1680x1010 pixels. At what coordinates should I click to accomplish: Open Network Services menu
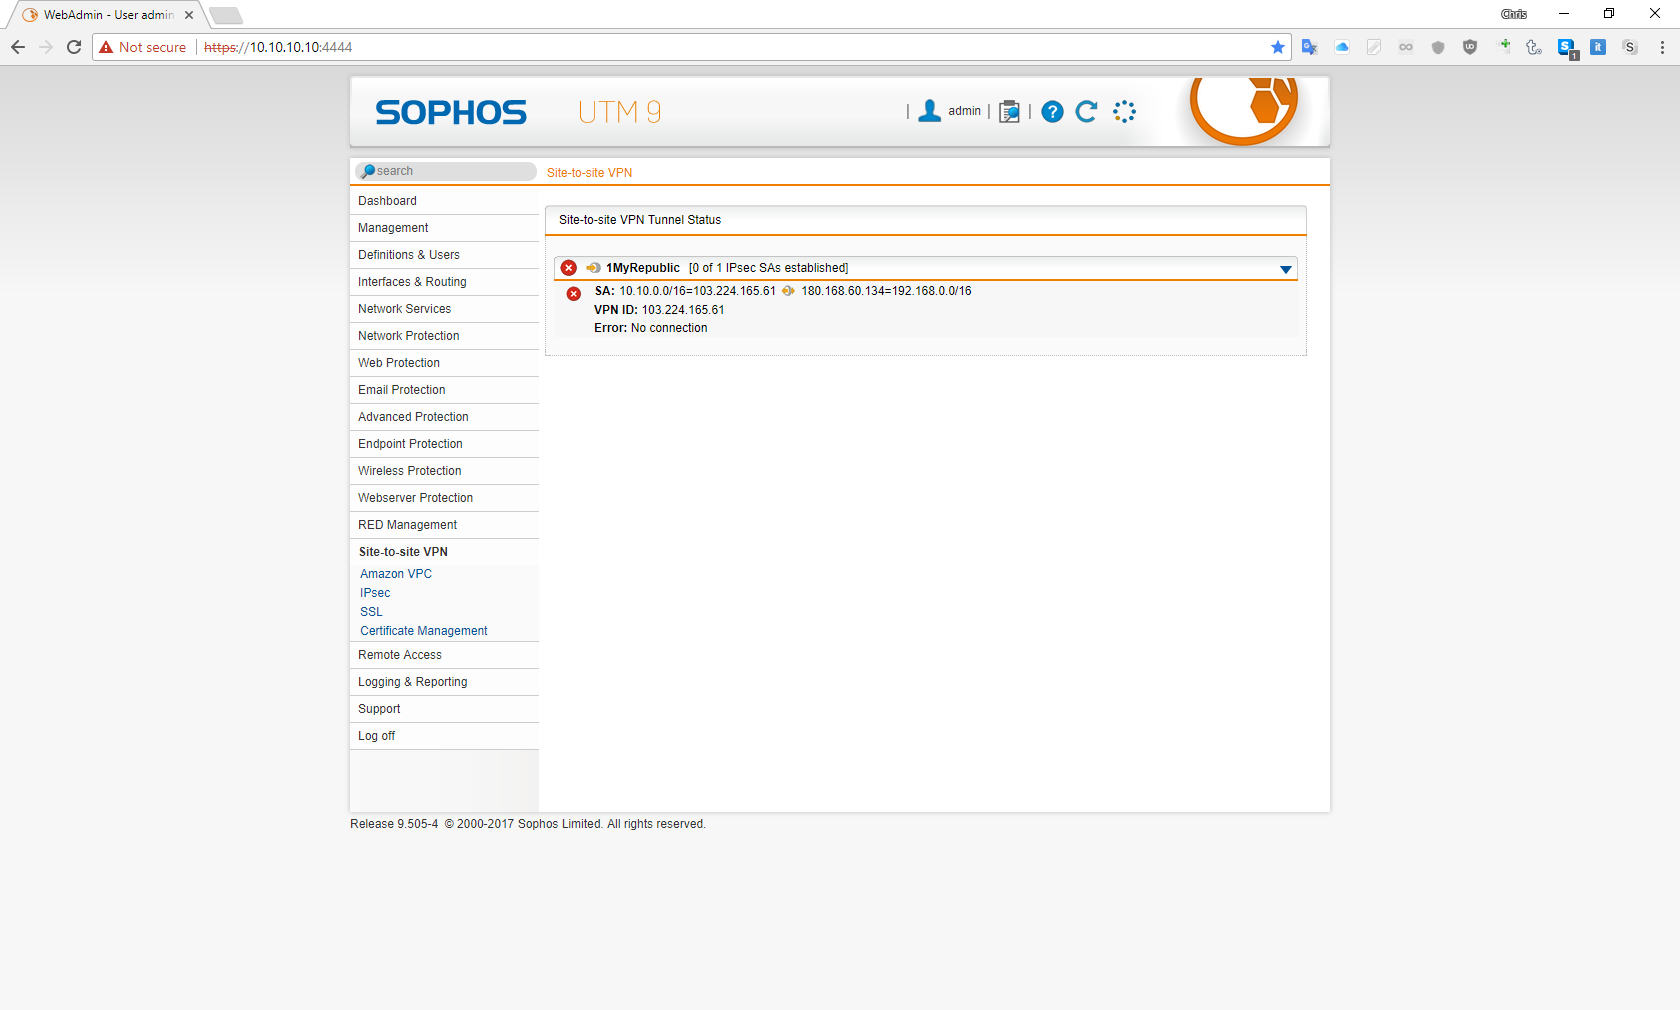pos(444,309)
